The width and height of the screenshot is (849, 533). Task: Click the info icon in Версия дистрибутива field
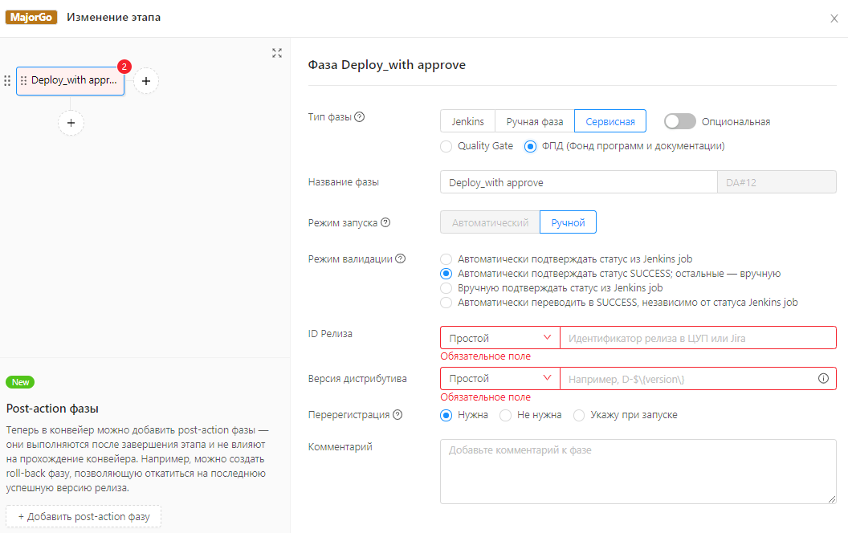click(824, 379)
